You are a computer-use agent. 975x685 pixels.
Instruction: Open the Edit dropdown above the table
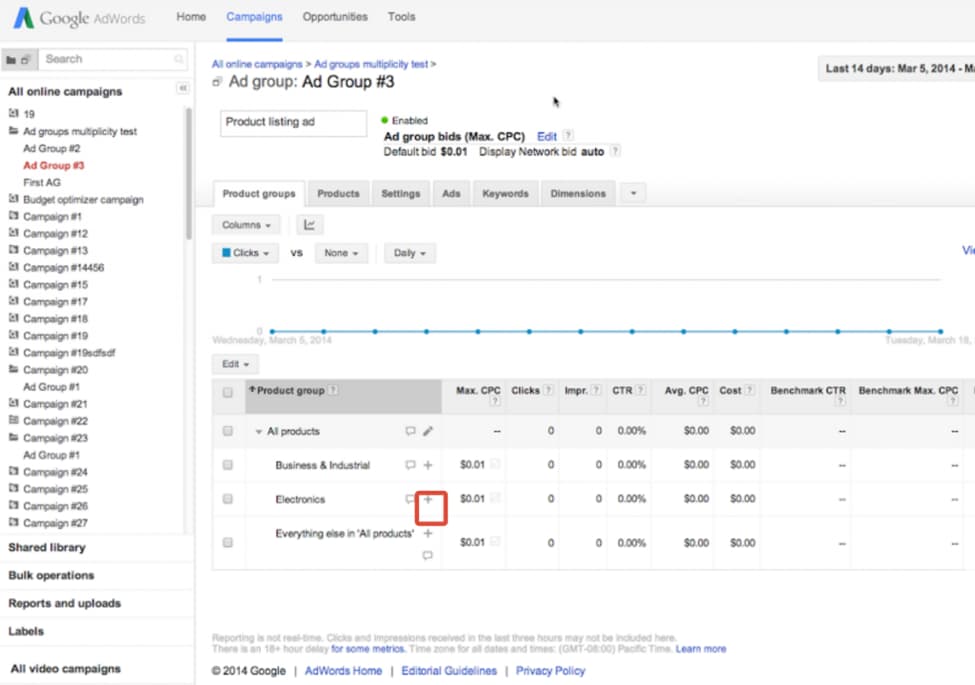click(x=235, y=364)
